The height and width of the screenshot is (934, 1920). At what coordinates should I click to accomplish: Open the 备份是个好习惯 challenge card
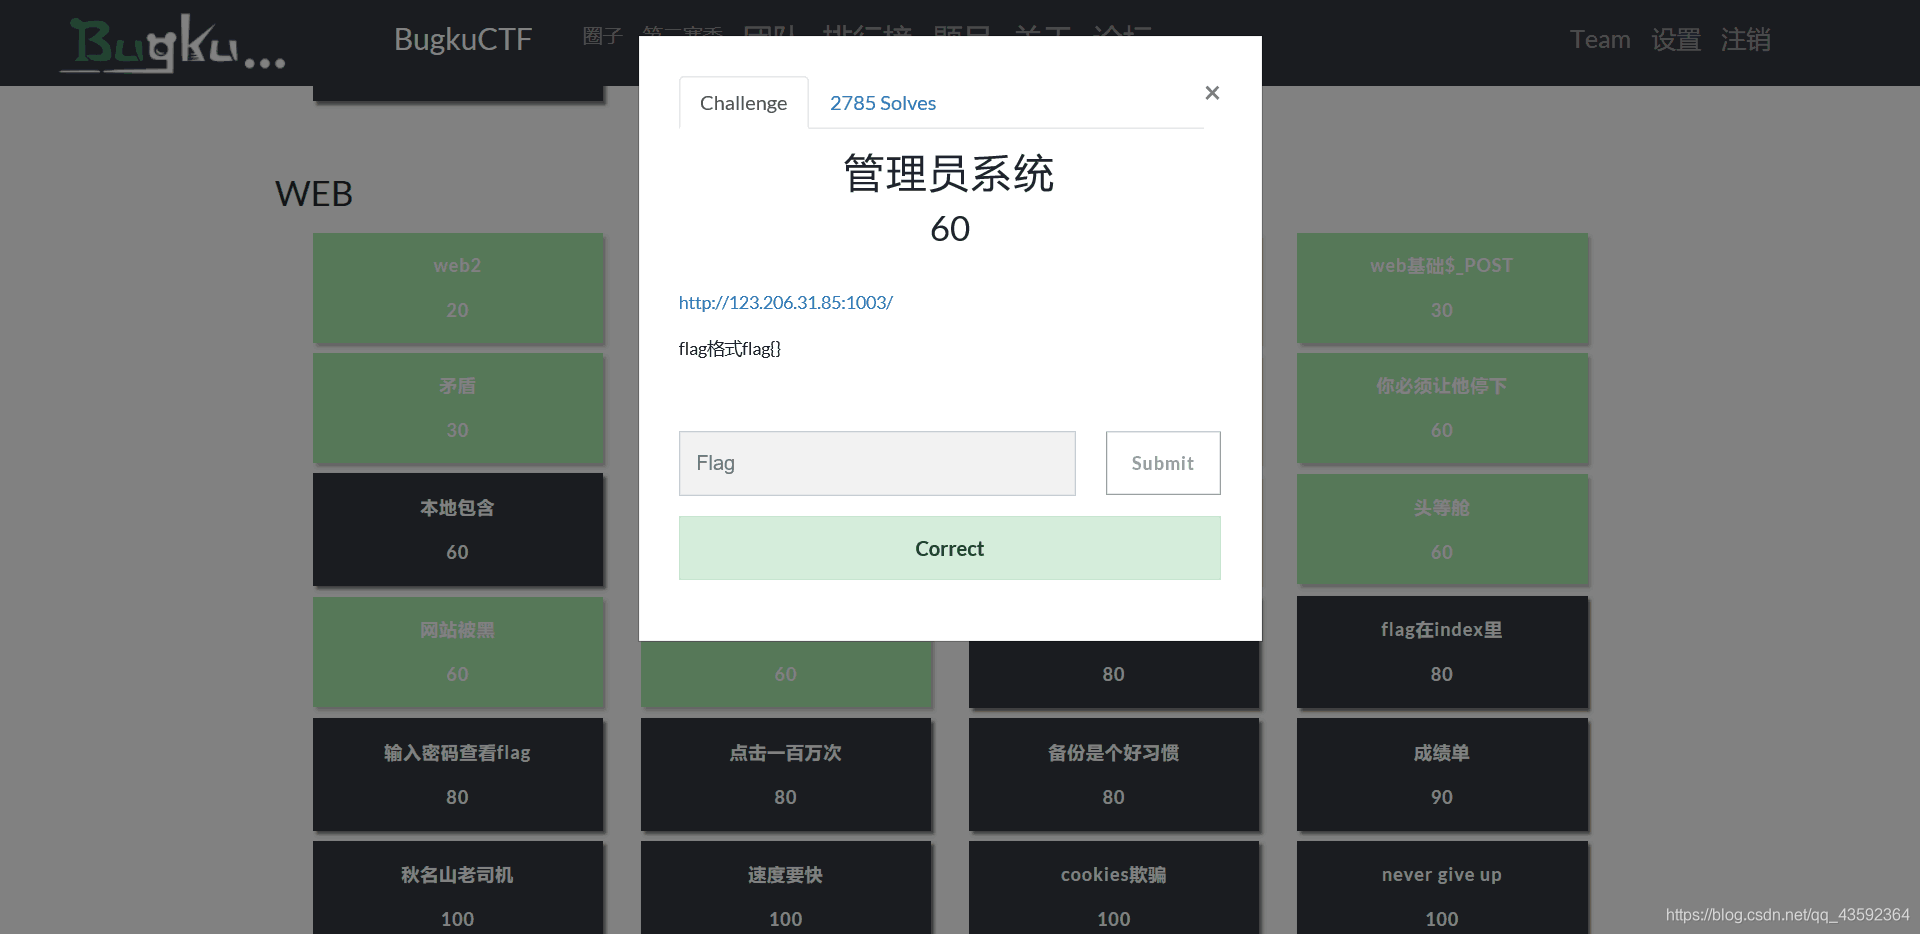(1114, 774)
